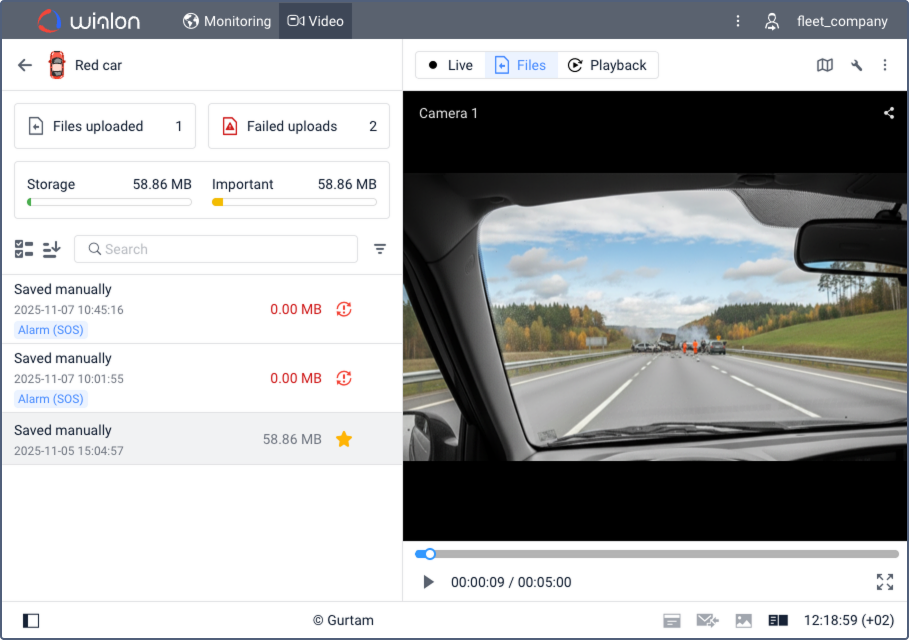The height and width of the screenshot is (640, 909).
Task: Open the Failed uploads card
Action: (x=299, y=126)
